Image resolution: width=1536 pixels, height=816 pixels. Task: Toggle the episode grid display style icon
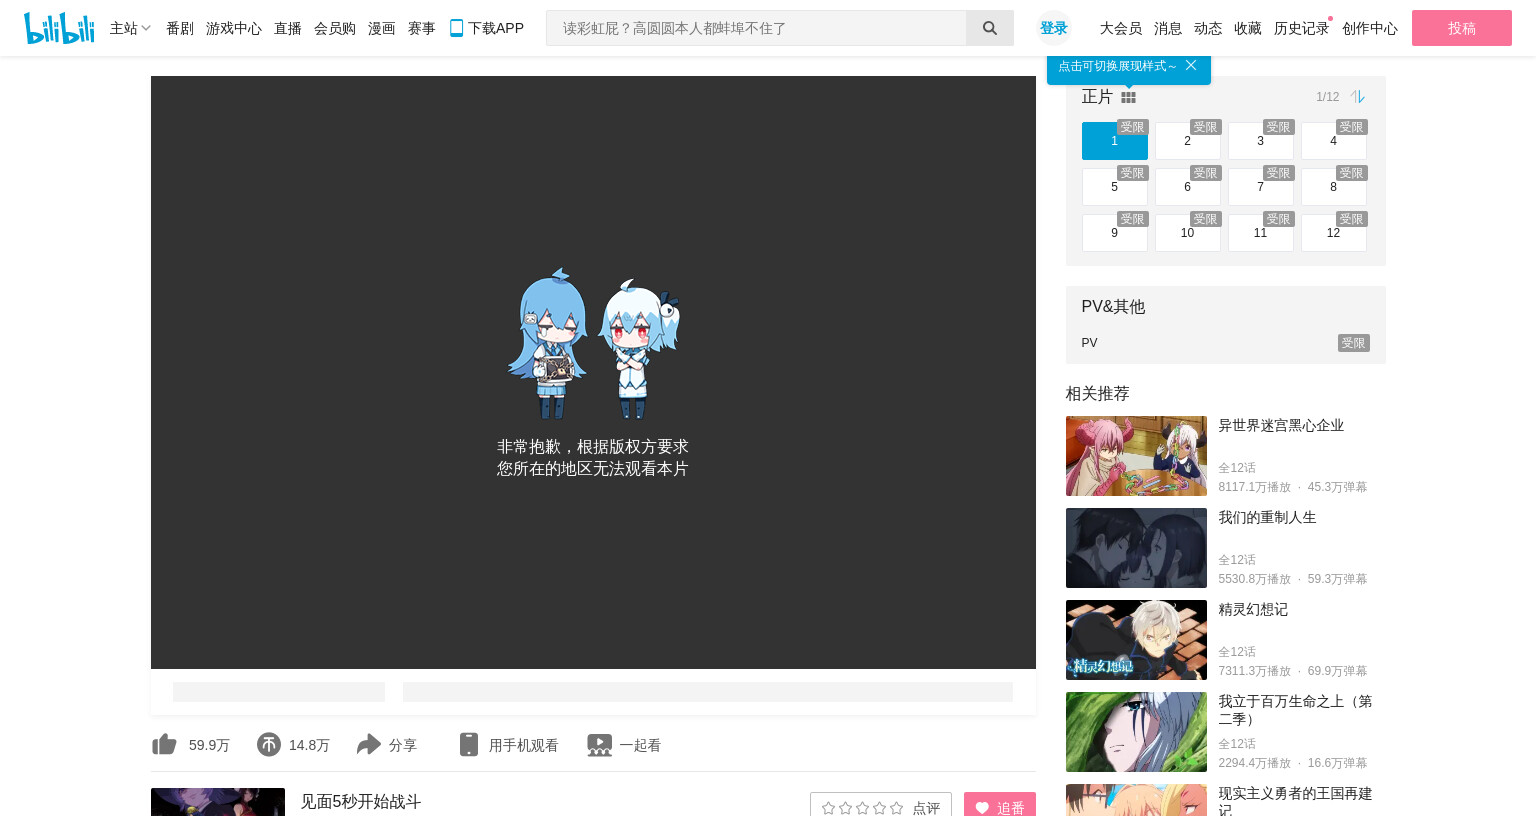(x=1128, y=97)
